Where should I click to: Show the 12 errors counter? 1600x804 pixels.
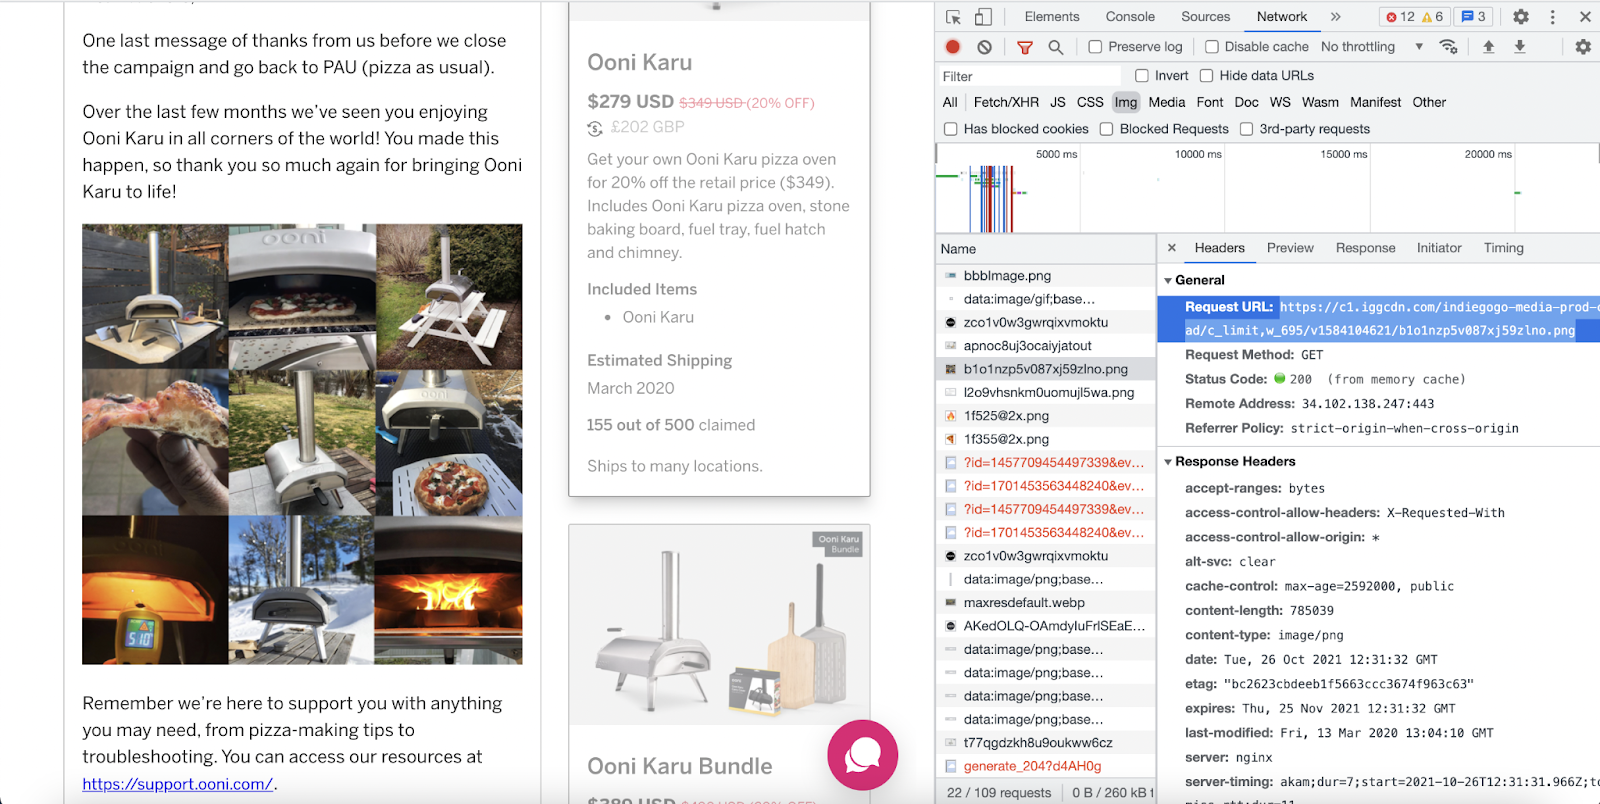point(1400,17)
